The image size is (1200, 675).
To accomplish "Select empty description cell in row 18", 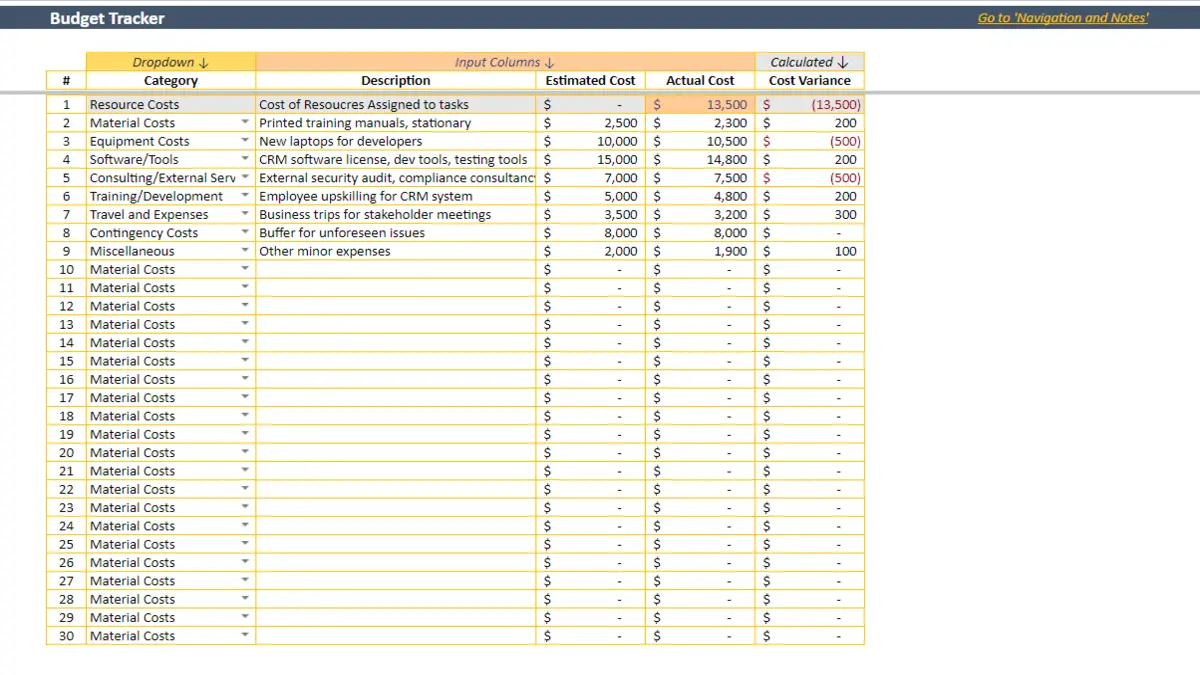I will tap(396, 416).
